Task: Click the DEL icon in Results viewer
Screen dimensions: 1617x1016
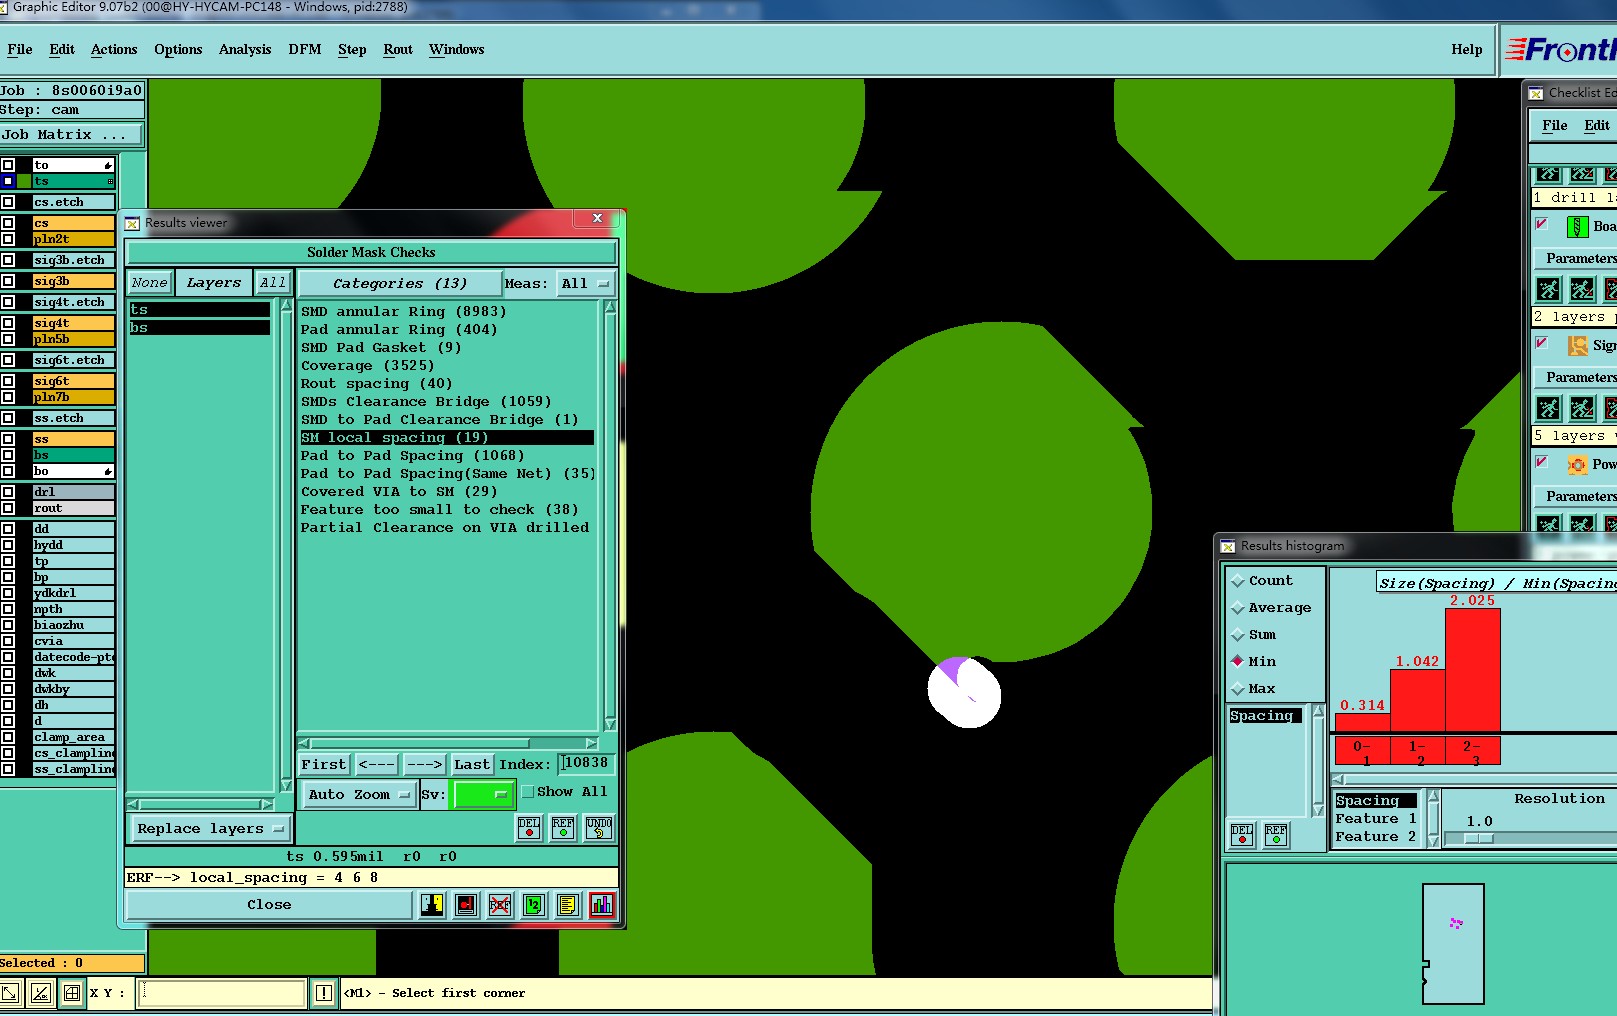Action: [x=529, y=828]
